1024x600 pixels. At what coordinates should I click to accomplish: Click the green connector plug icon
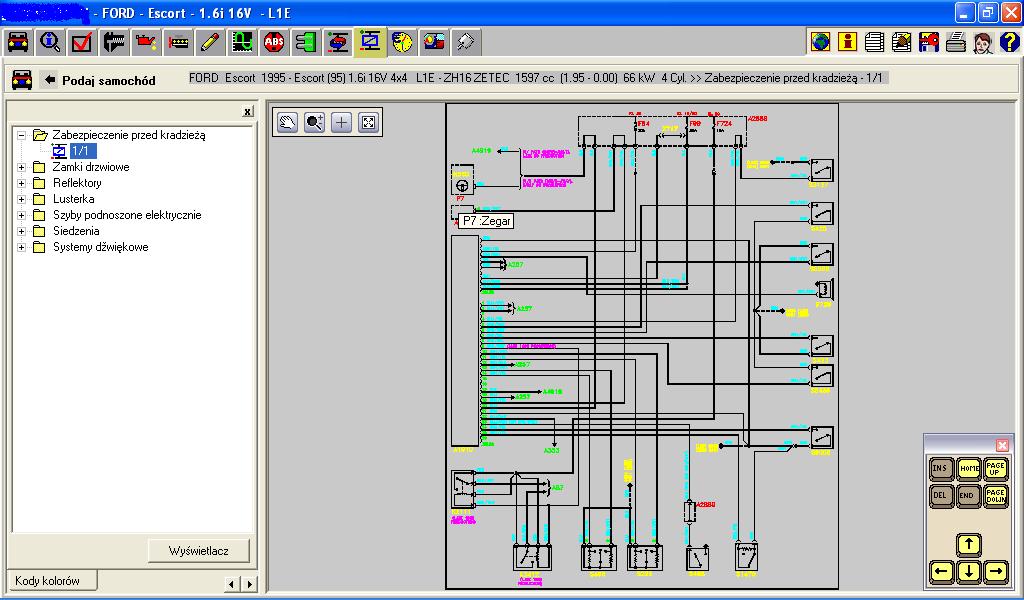click(306, 42)
